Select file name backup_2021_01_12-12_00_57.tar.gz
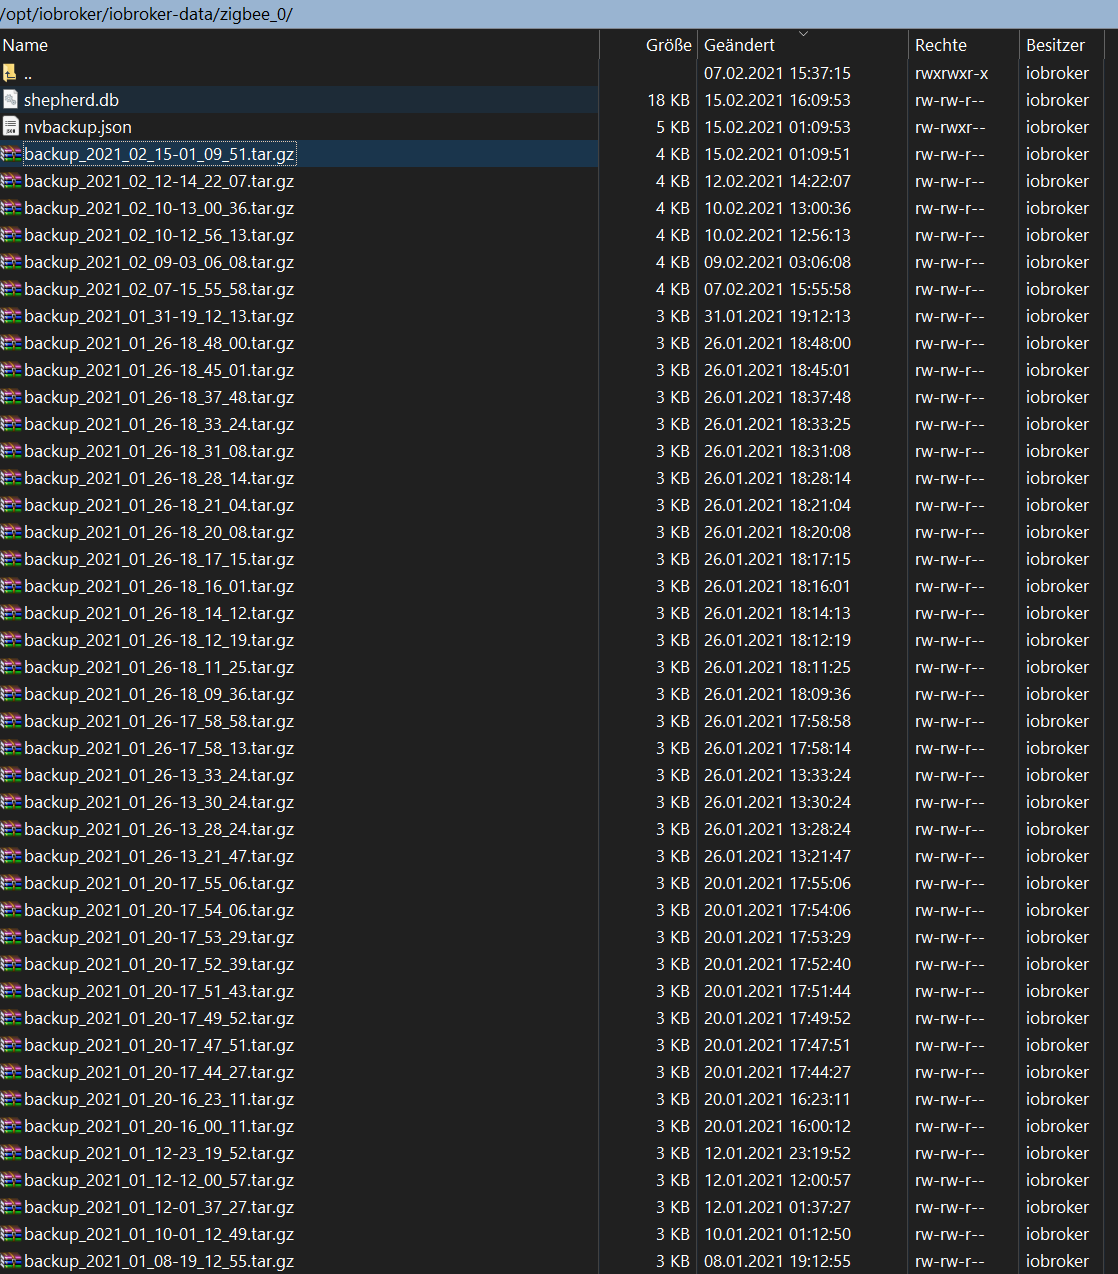 pyautogui.click(x=159, y=1180)
